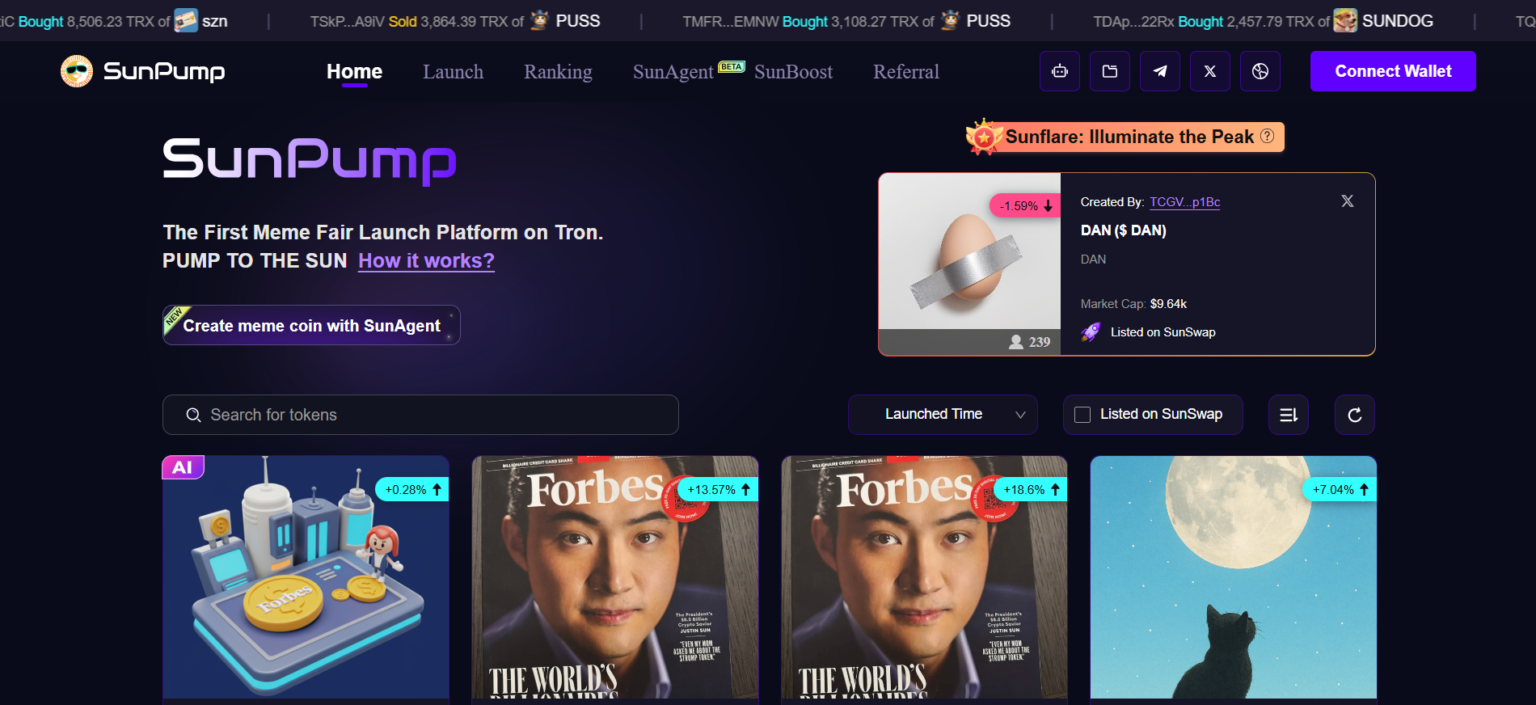Open the moon and cat token thumbnail

[1233, 577]
